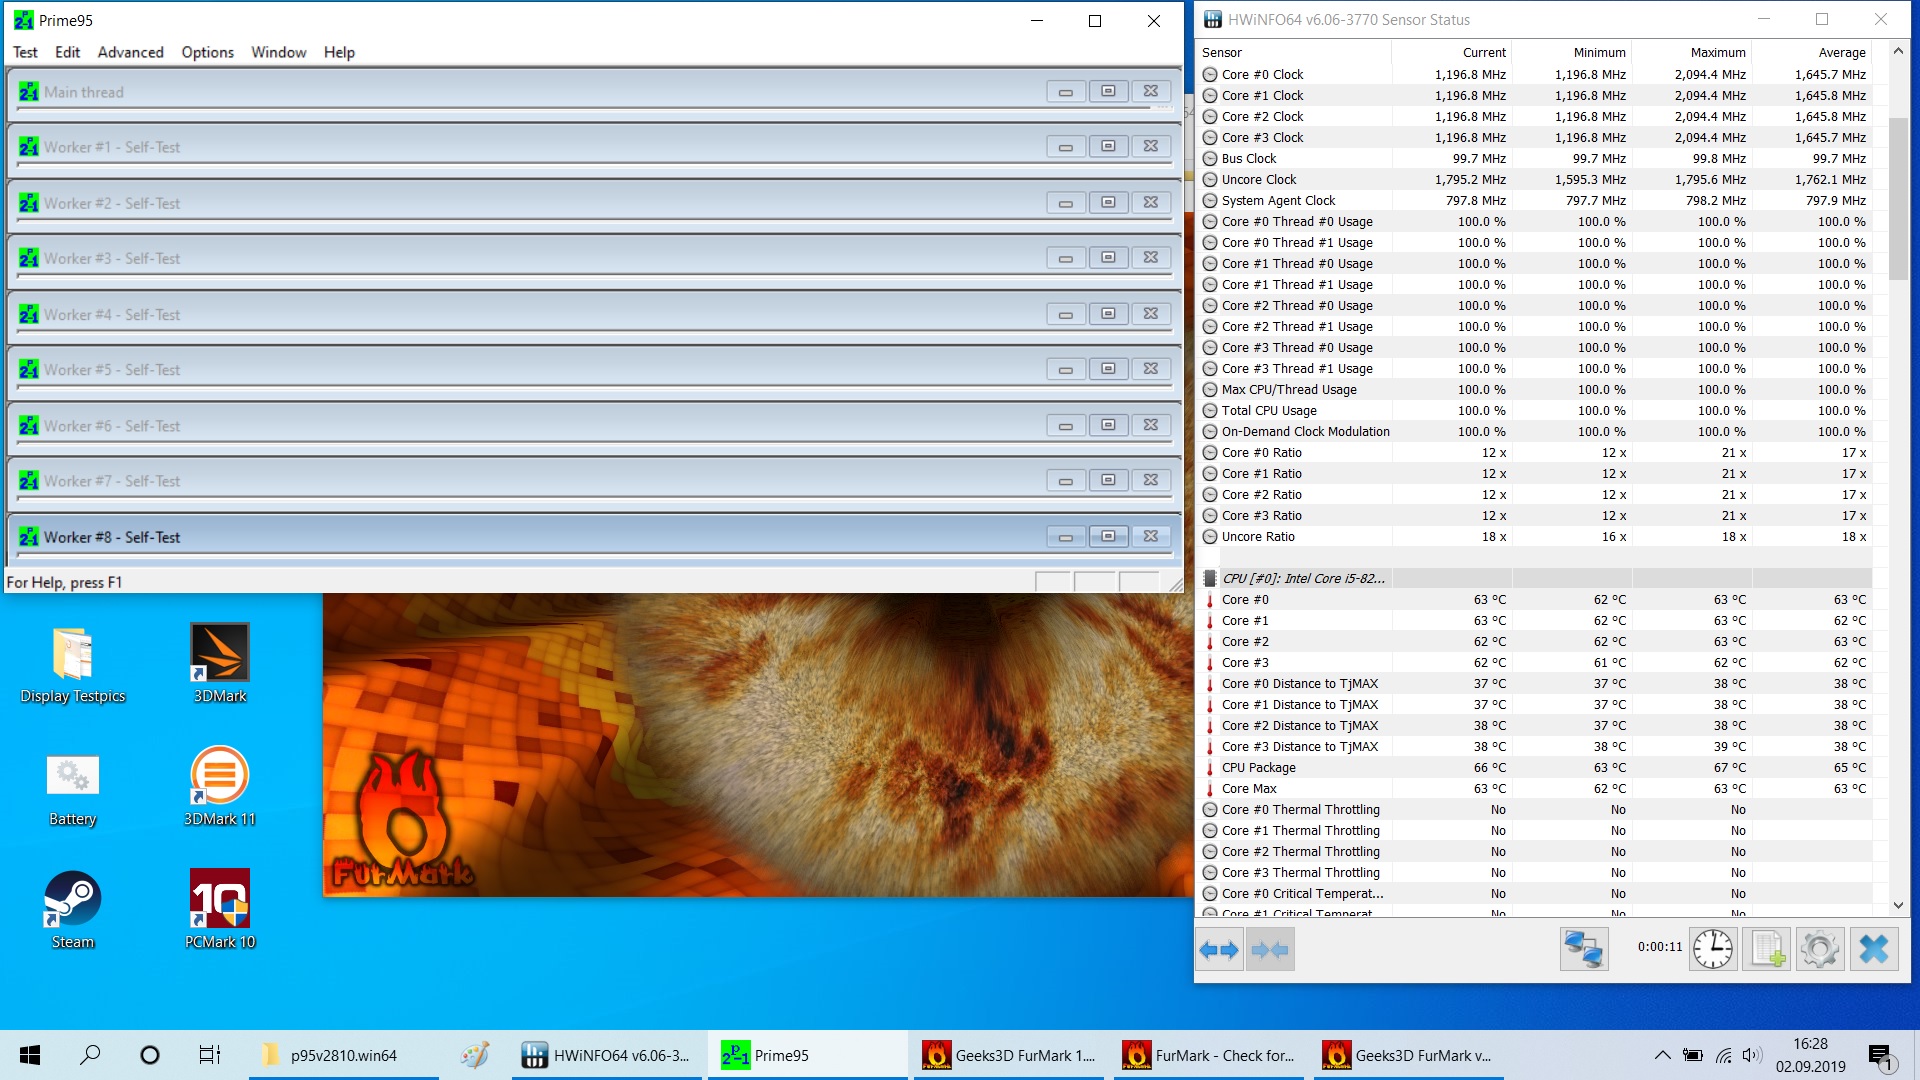This screenshot has height=1080, width=1920.
Task: Launch the Steam desktop shortcut
Action: [73, 910]
